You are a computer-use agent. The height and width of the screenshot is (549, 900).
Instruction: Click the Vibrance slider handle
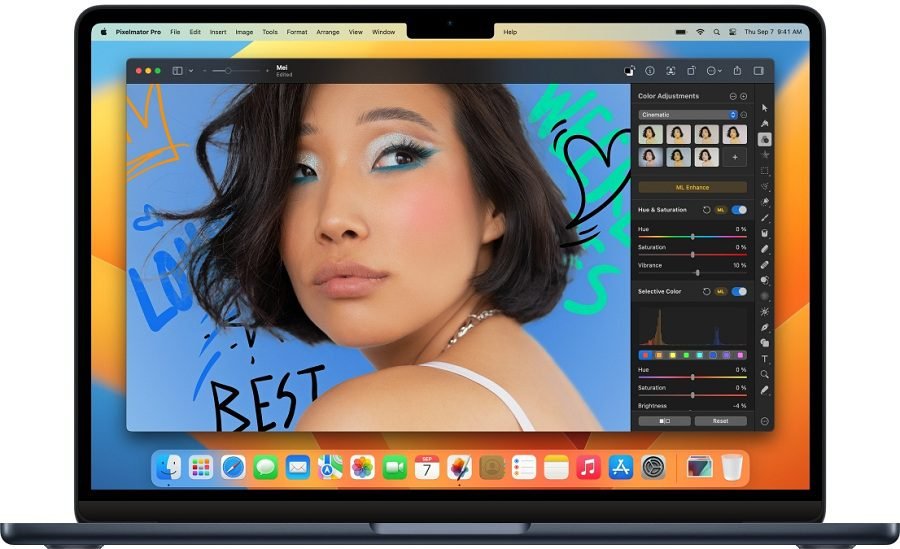pos(697,272)
